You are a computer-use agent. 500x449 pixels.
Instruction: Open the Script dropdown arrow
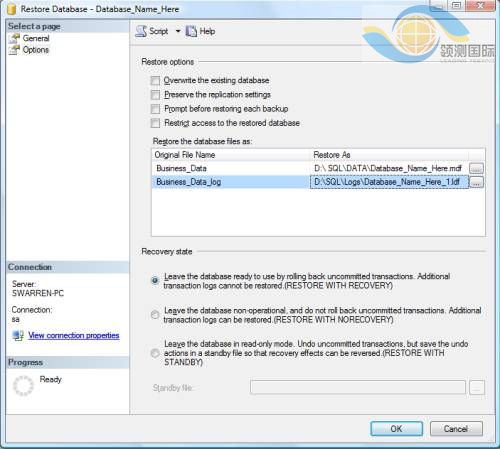point(178,31)
